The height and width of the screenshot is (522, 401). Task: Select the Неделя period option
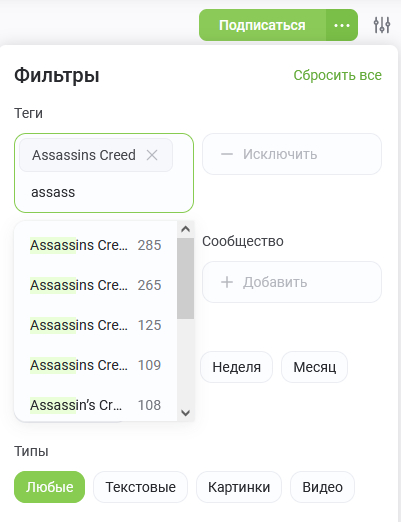[x=236, y=367]
